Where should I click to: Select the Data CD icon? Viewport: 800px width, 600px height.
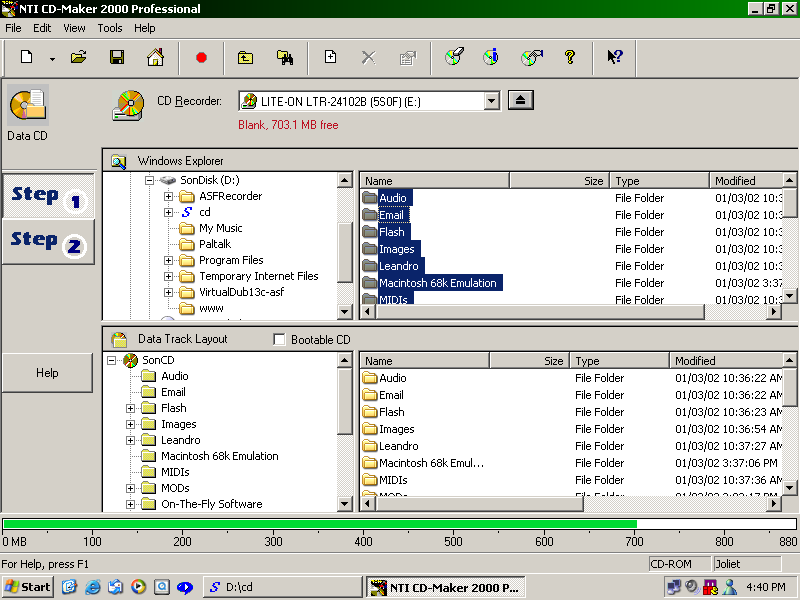(28, 106)
